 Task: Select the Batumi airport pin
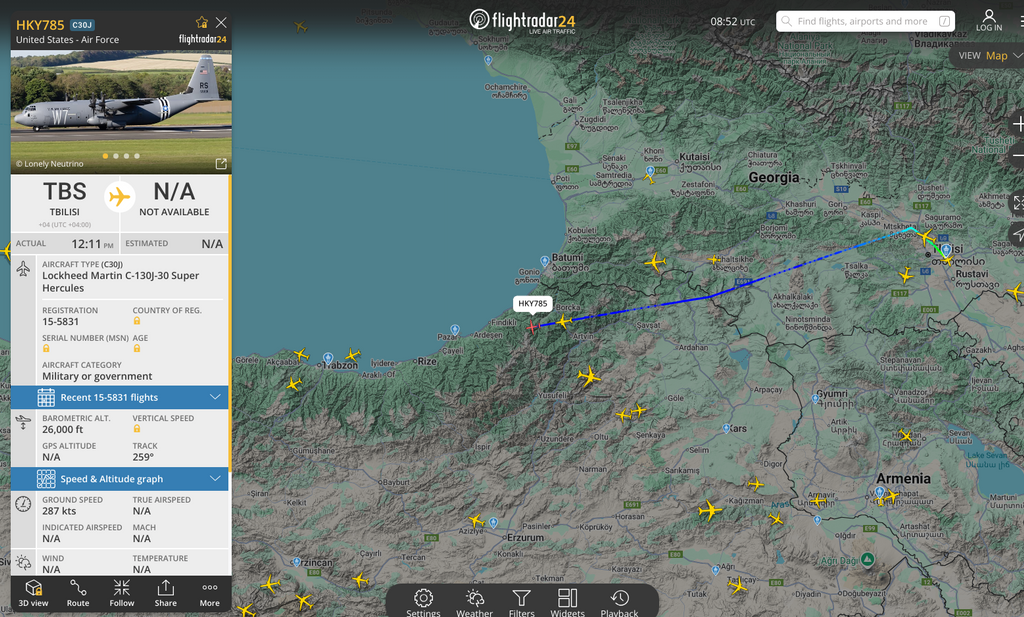pyautogui.click(x=545, y=261)
